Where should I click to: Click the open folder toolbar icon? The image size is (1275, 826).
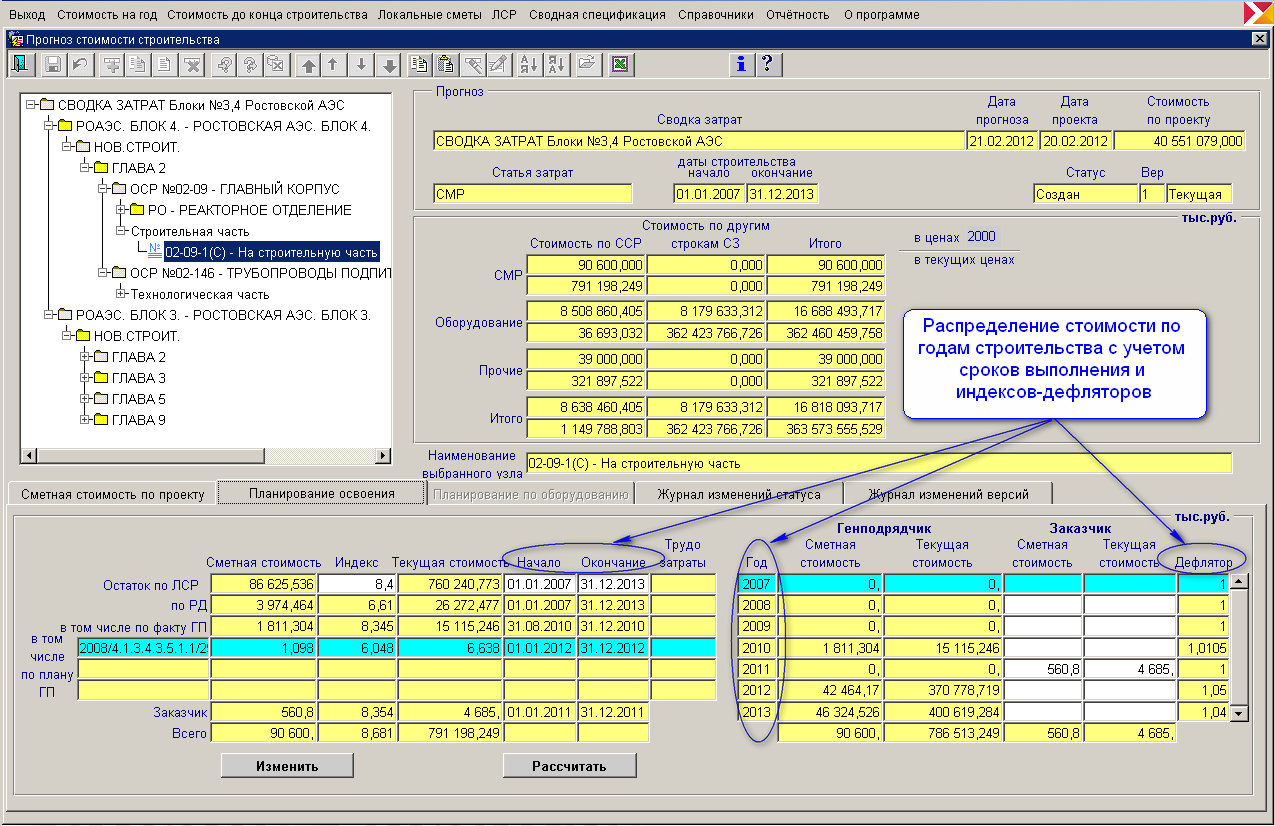coord(587,64)
